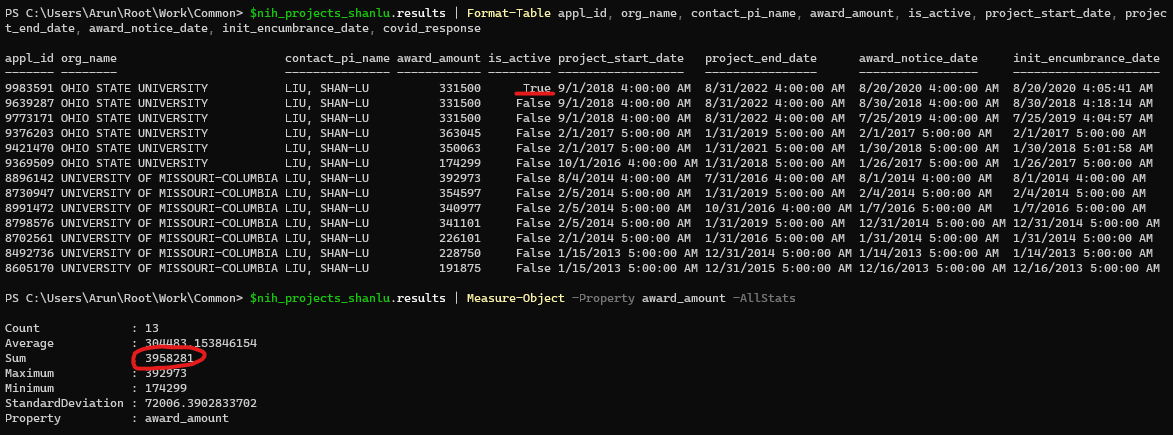Click the is_active column header
Image resolution: width=1173 pixels, height=435 pixels.
(519, 59)
